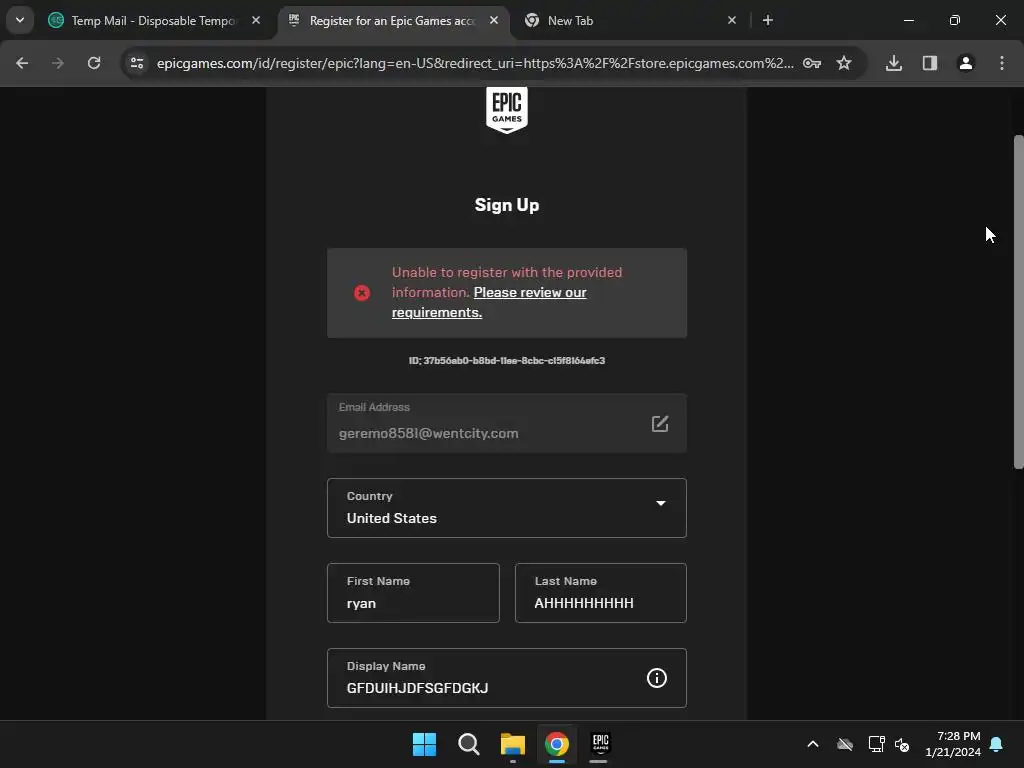
Task: Click the Epic Games logo
Action: [507, 110]
